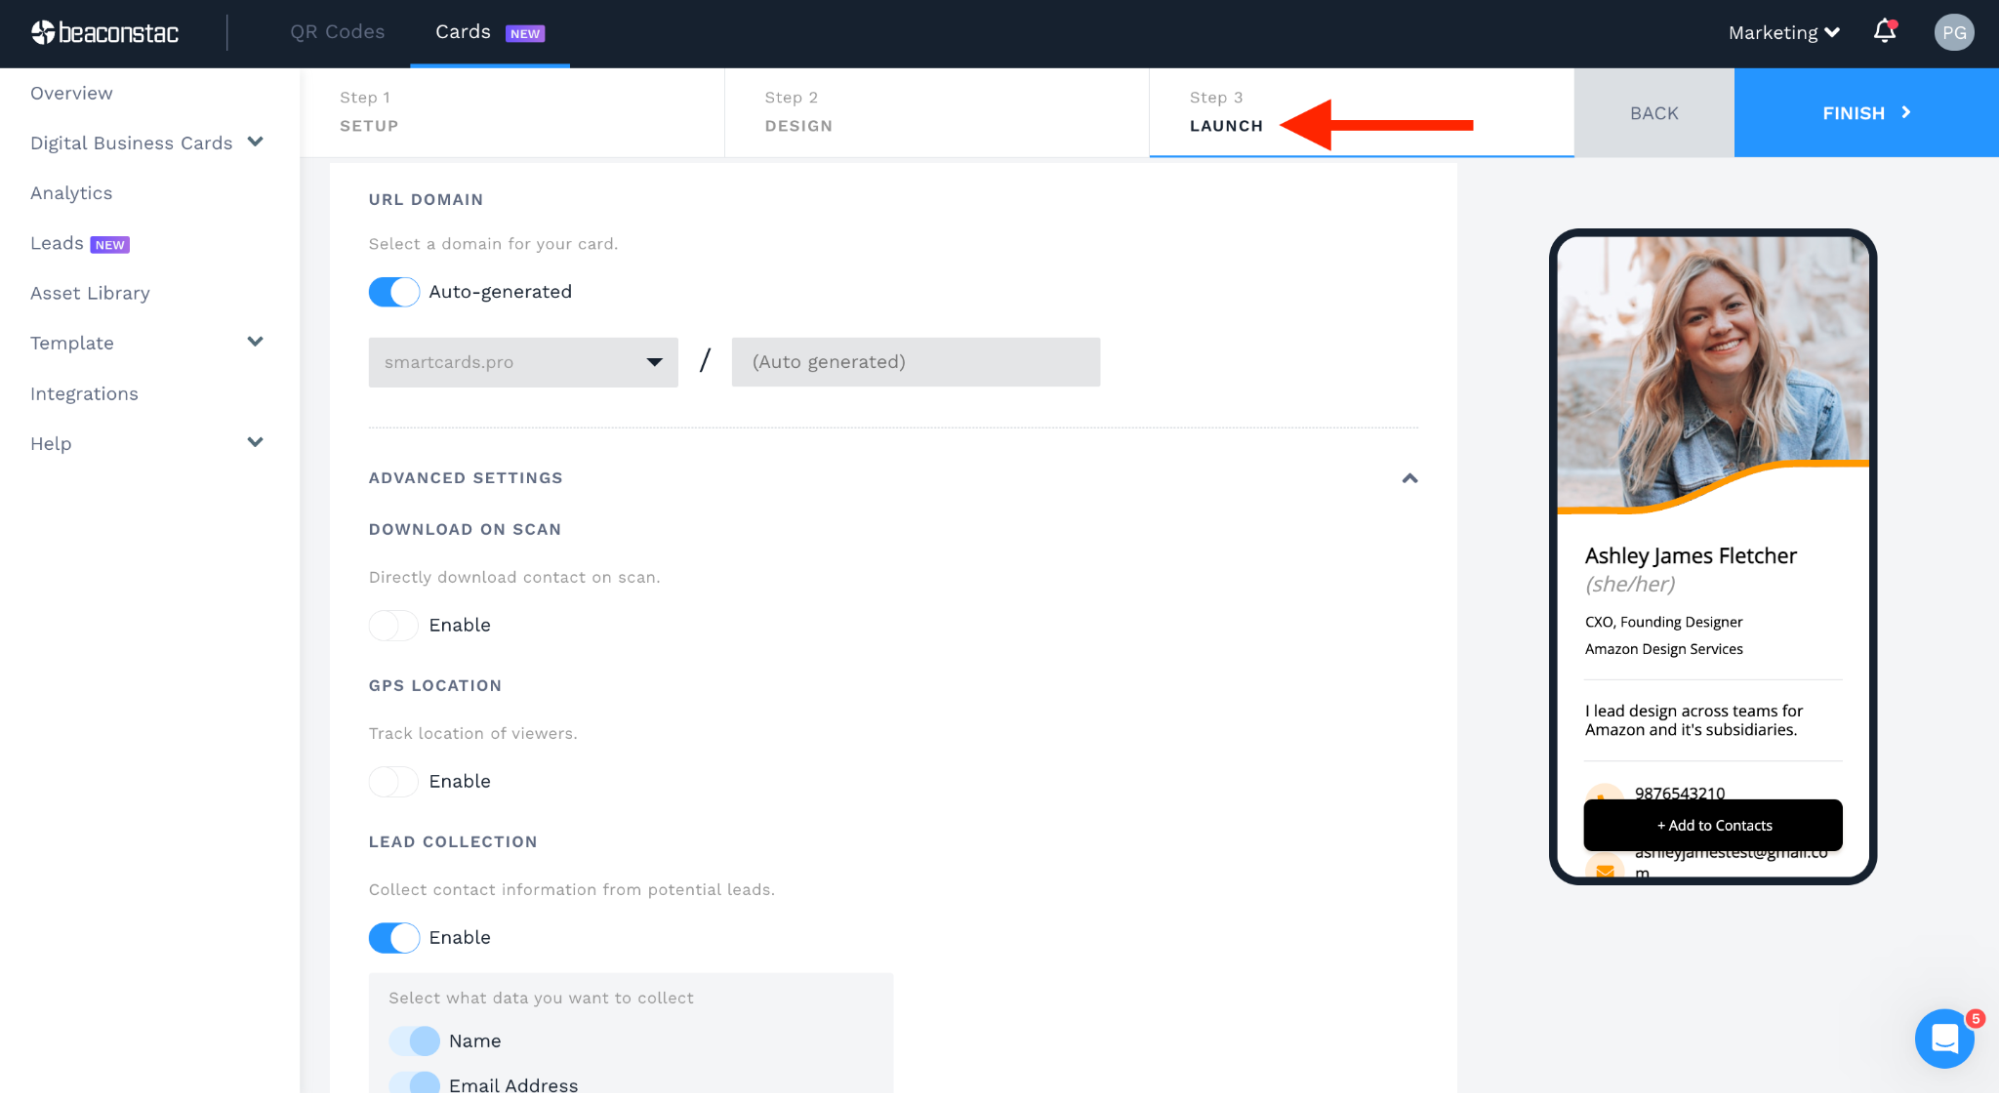Viewport: 1999px width, 1094px height.
Task: Open Leads in the sidebar
Action: [x=57, y=243]
